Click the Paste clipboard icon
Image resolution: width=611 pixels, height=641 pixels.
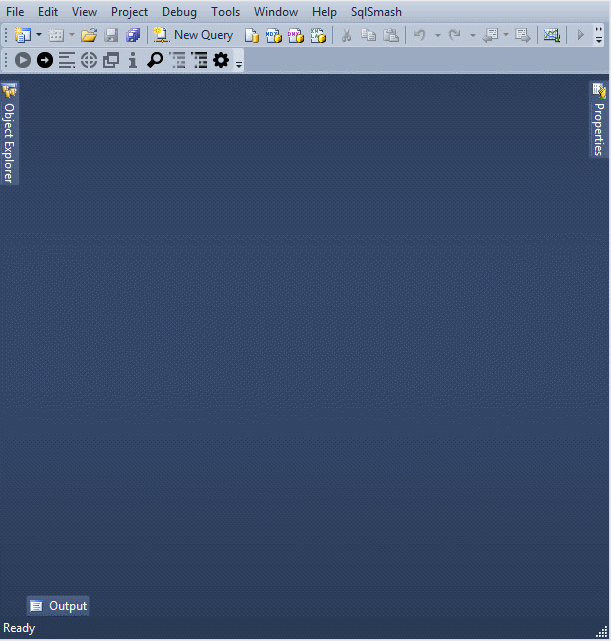click(391, 36)
